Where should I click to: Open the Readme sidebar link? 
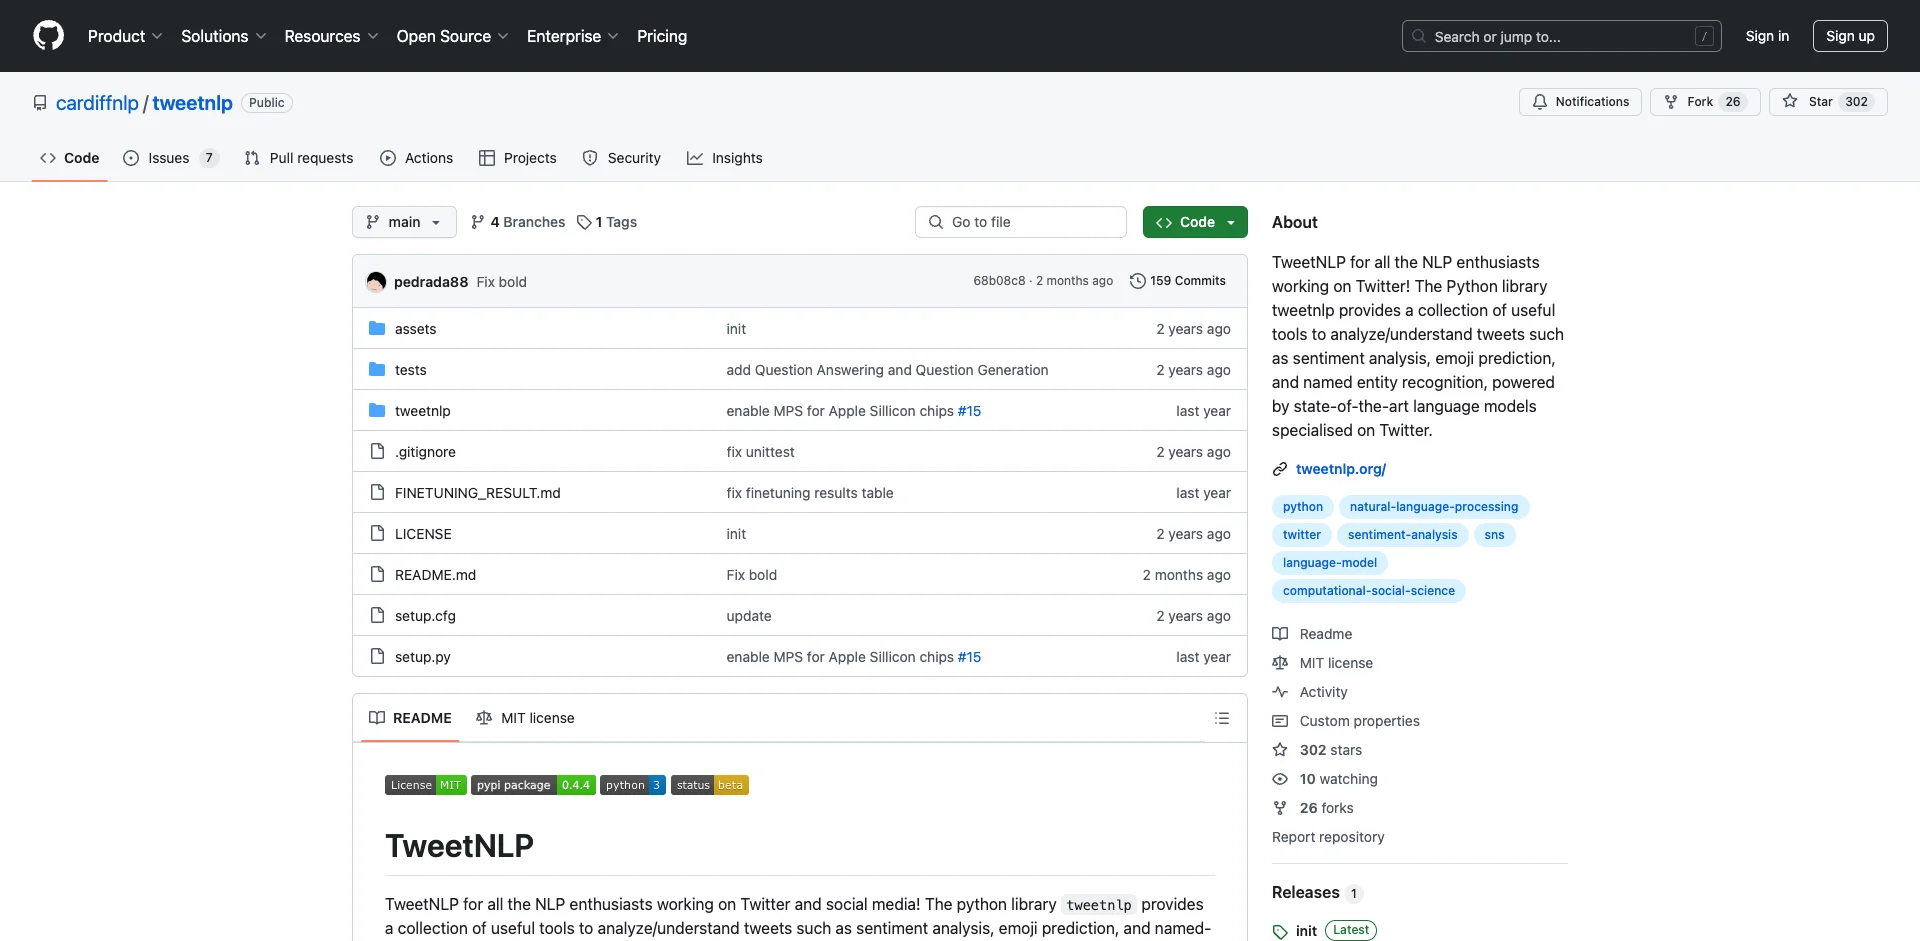pyautogui.click(x=1312, y=634)
